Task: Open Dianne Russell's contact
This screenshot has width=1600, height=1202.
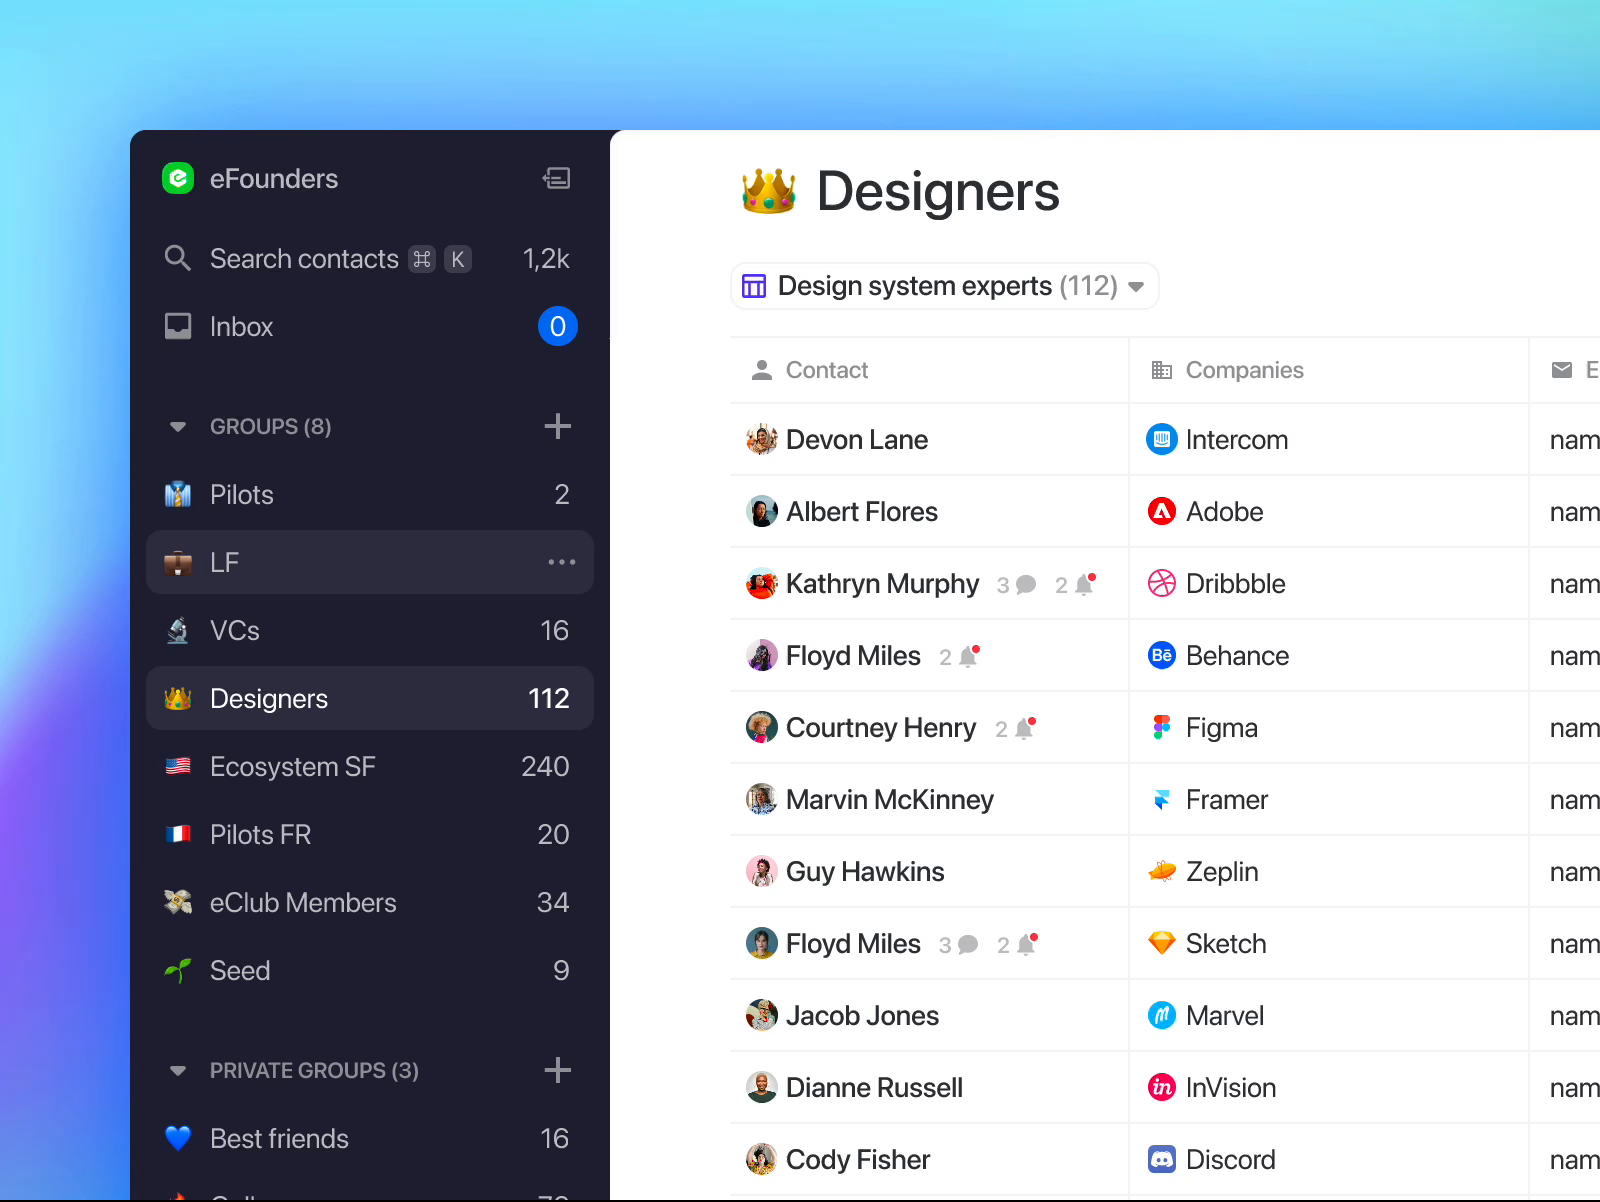Action: point(874,1088)
